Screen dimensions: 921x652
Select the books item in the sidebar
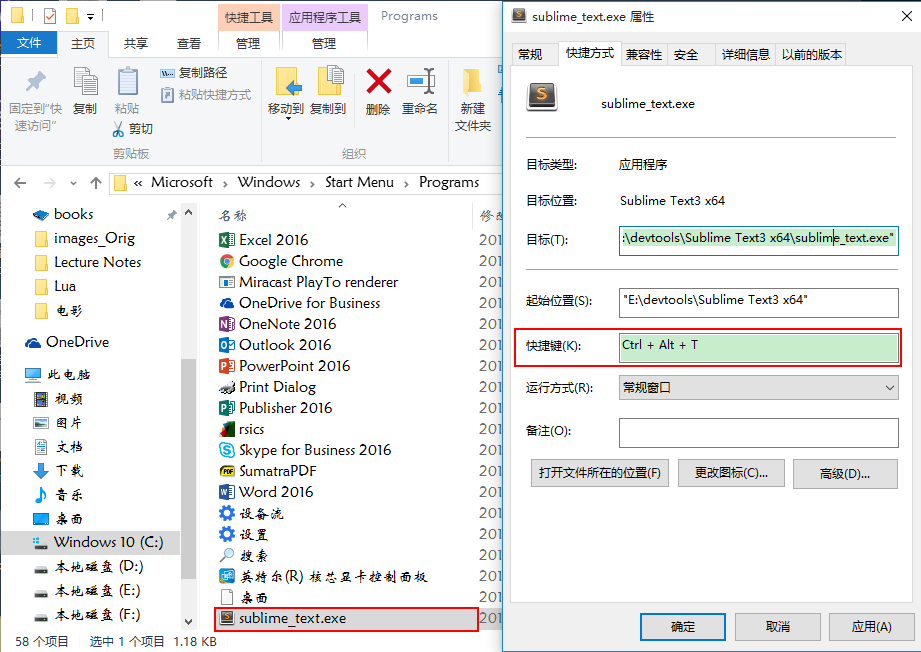point(73,214)
